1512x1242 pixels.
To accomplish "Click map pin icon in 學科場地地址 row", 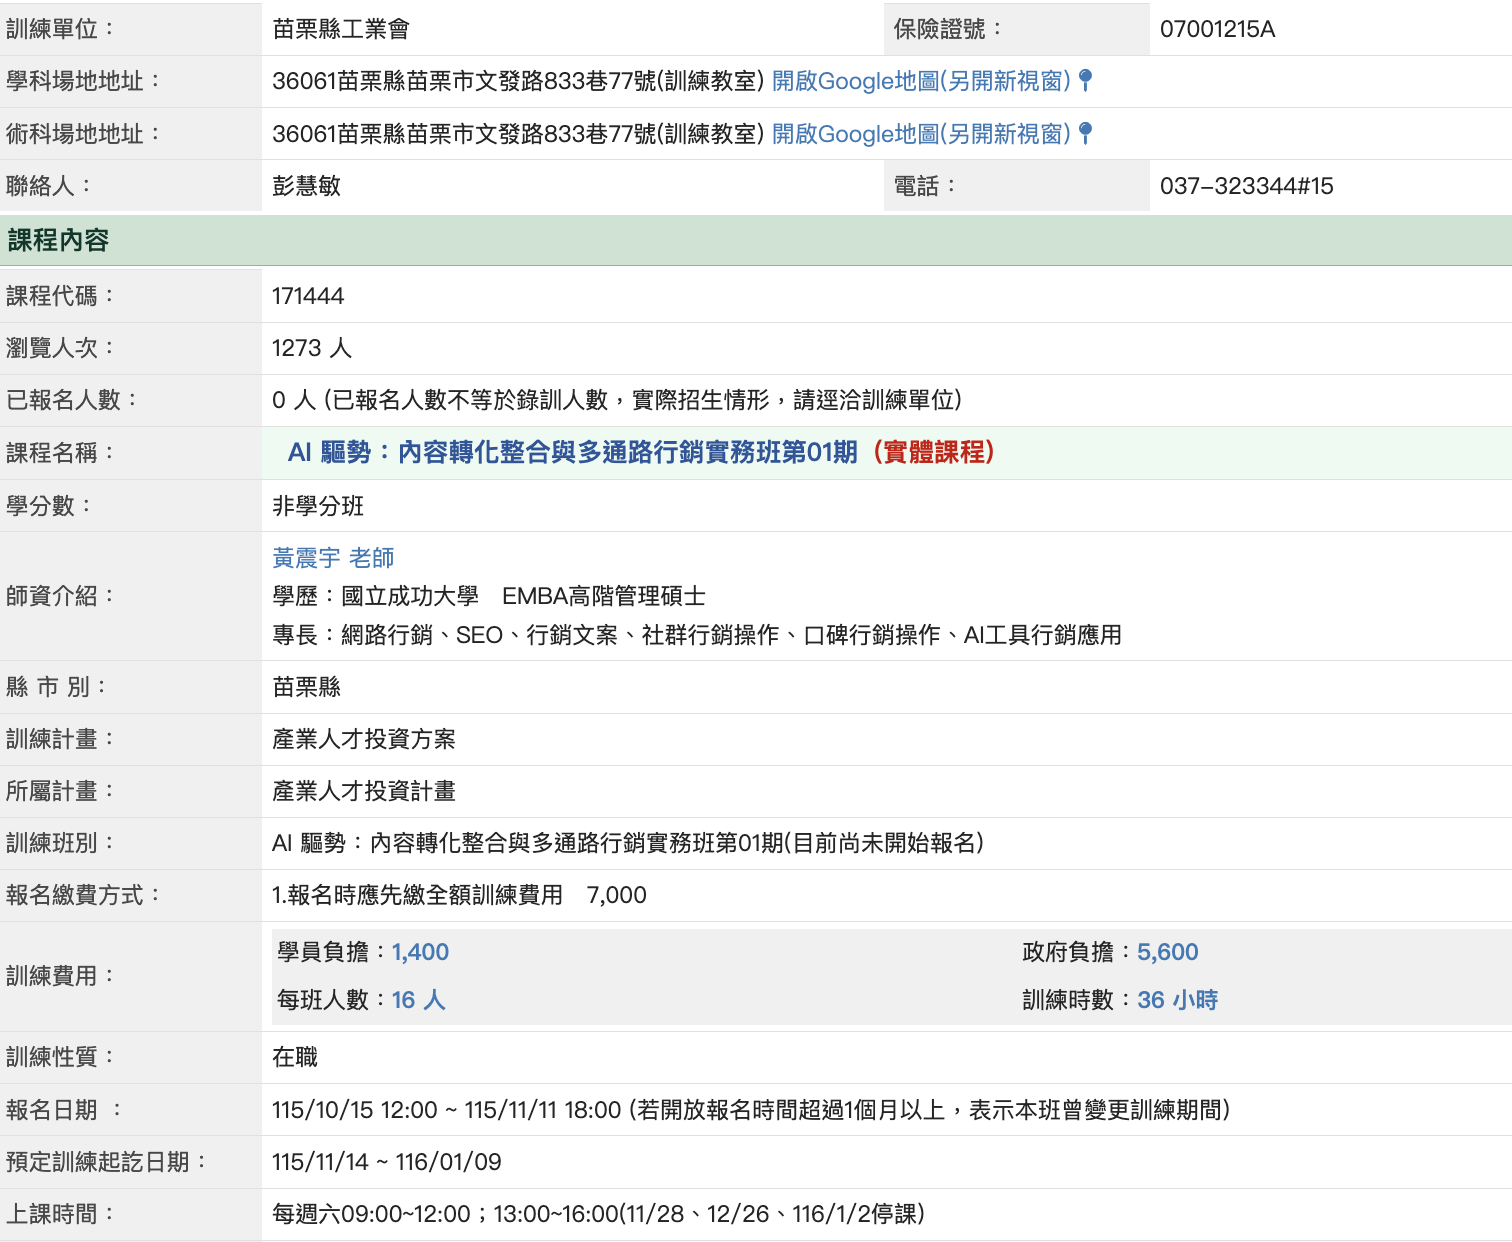I will pos(1086,80).
